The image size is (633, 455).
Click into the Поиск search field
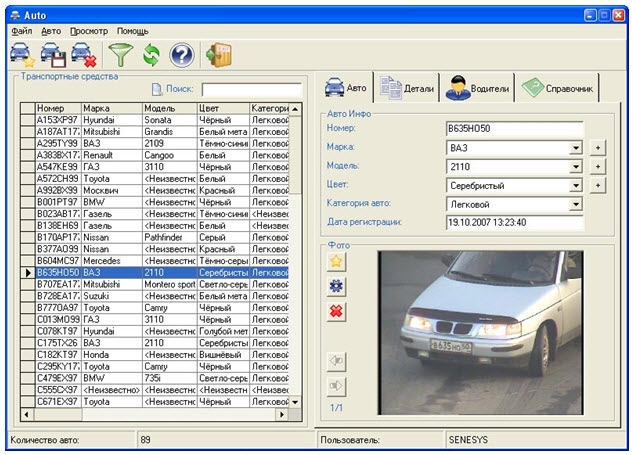[x=252, y=90]
